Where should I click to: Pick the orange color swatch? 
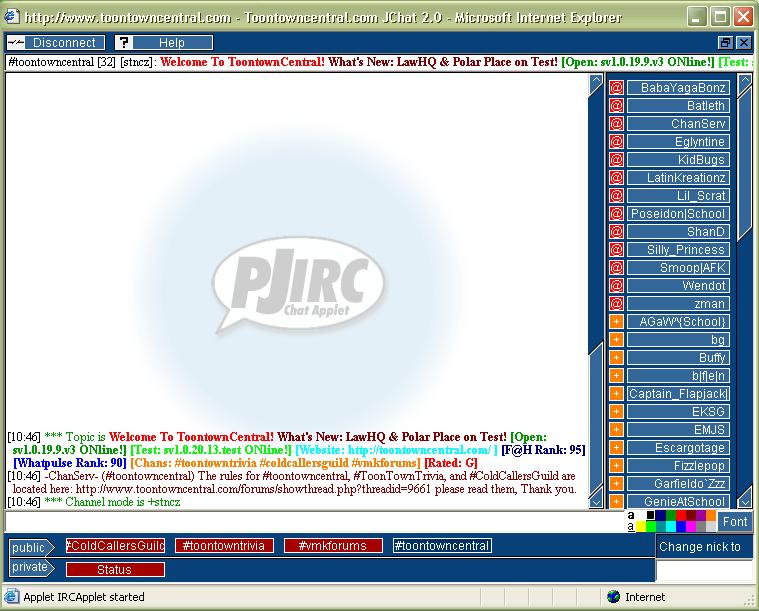point(711,515)
